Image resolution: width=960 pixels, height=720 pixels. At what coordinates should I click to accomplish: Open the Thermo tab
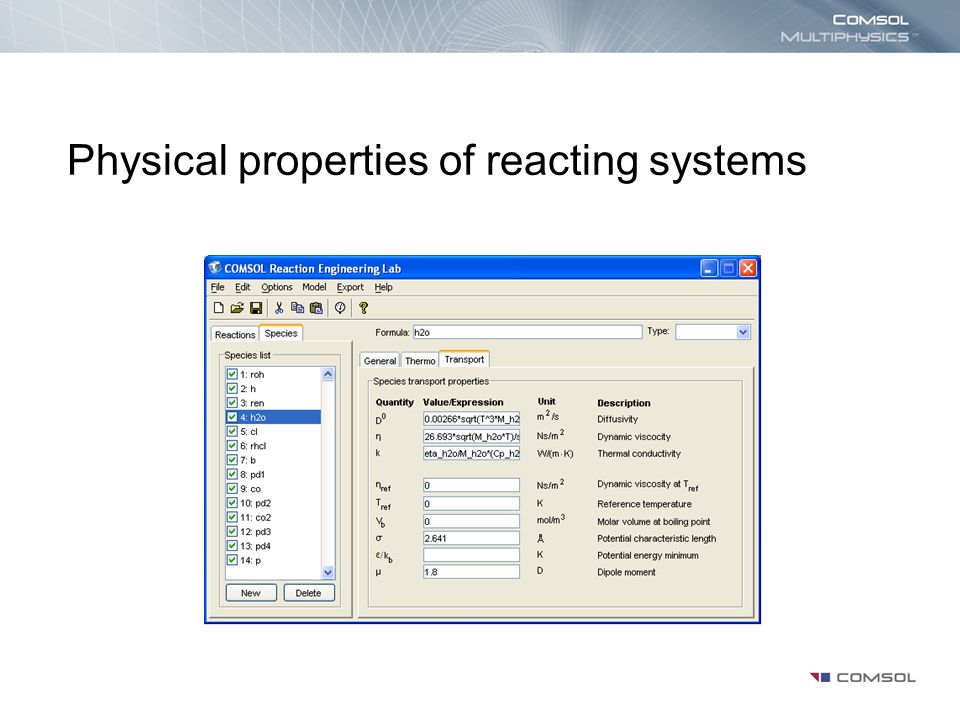click(x=420, y=361)
